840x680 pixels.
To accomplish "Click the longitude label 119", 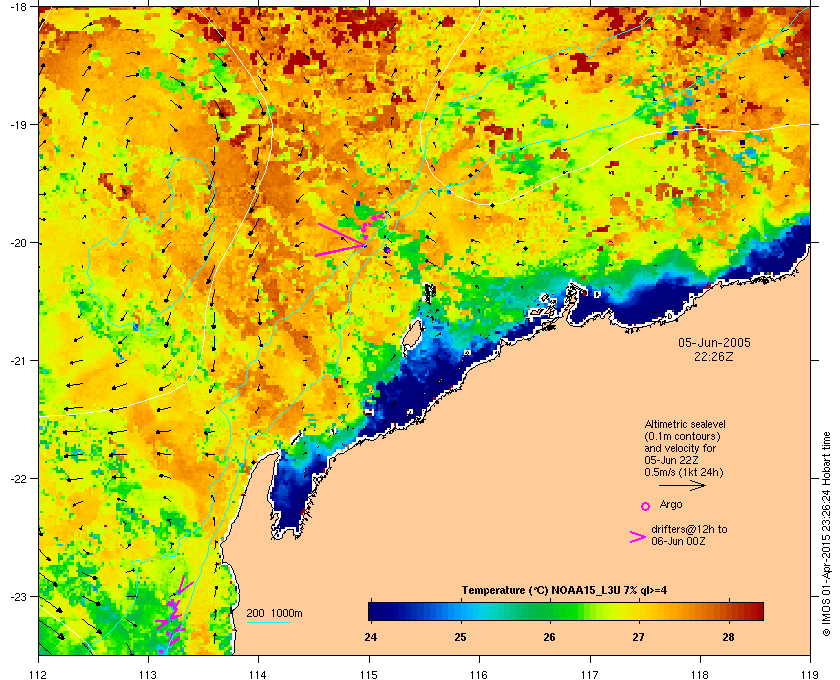I will (x=810, y=674).
